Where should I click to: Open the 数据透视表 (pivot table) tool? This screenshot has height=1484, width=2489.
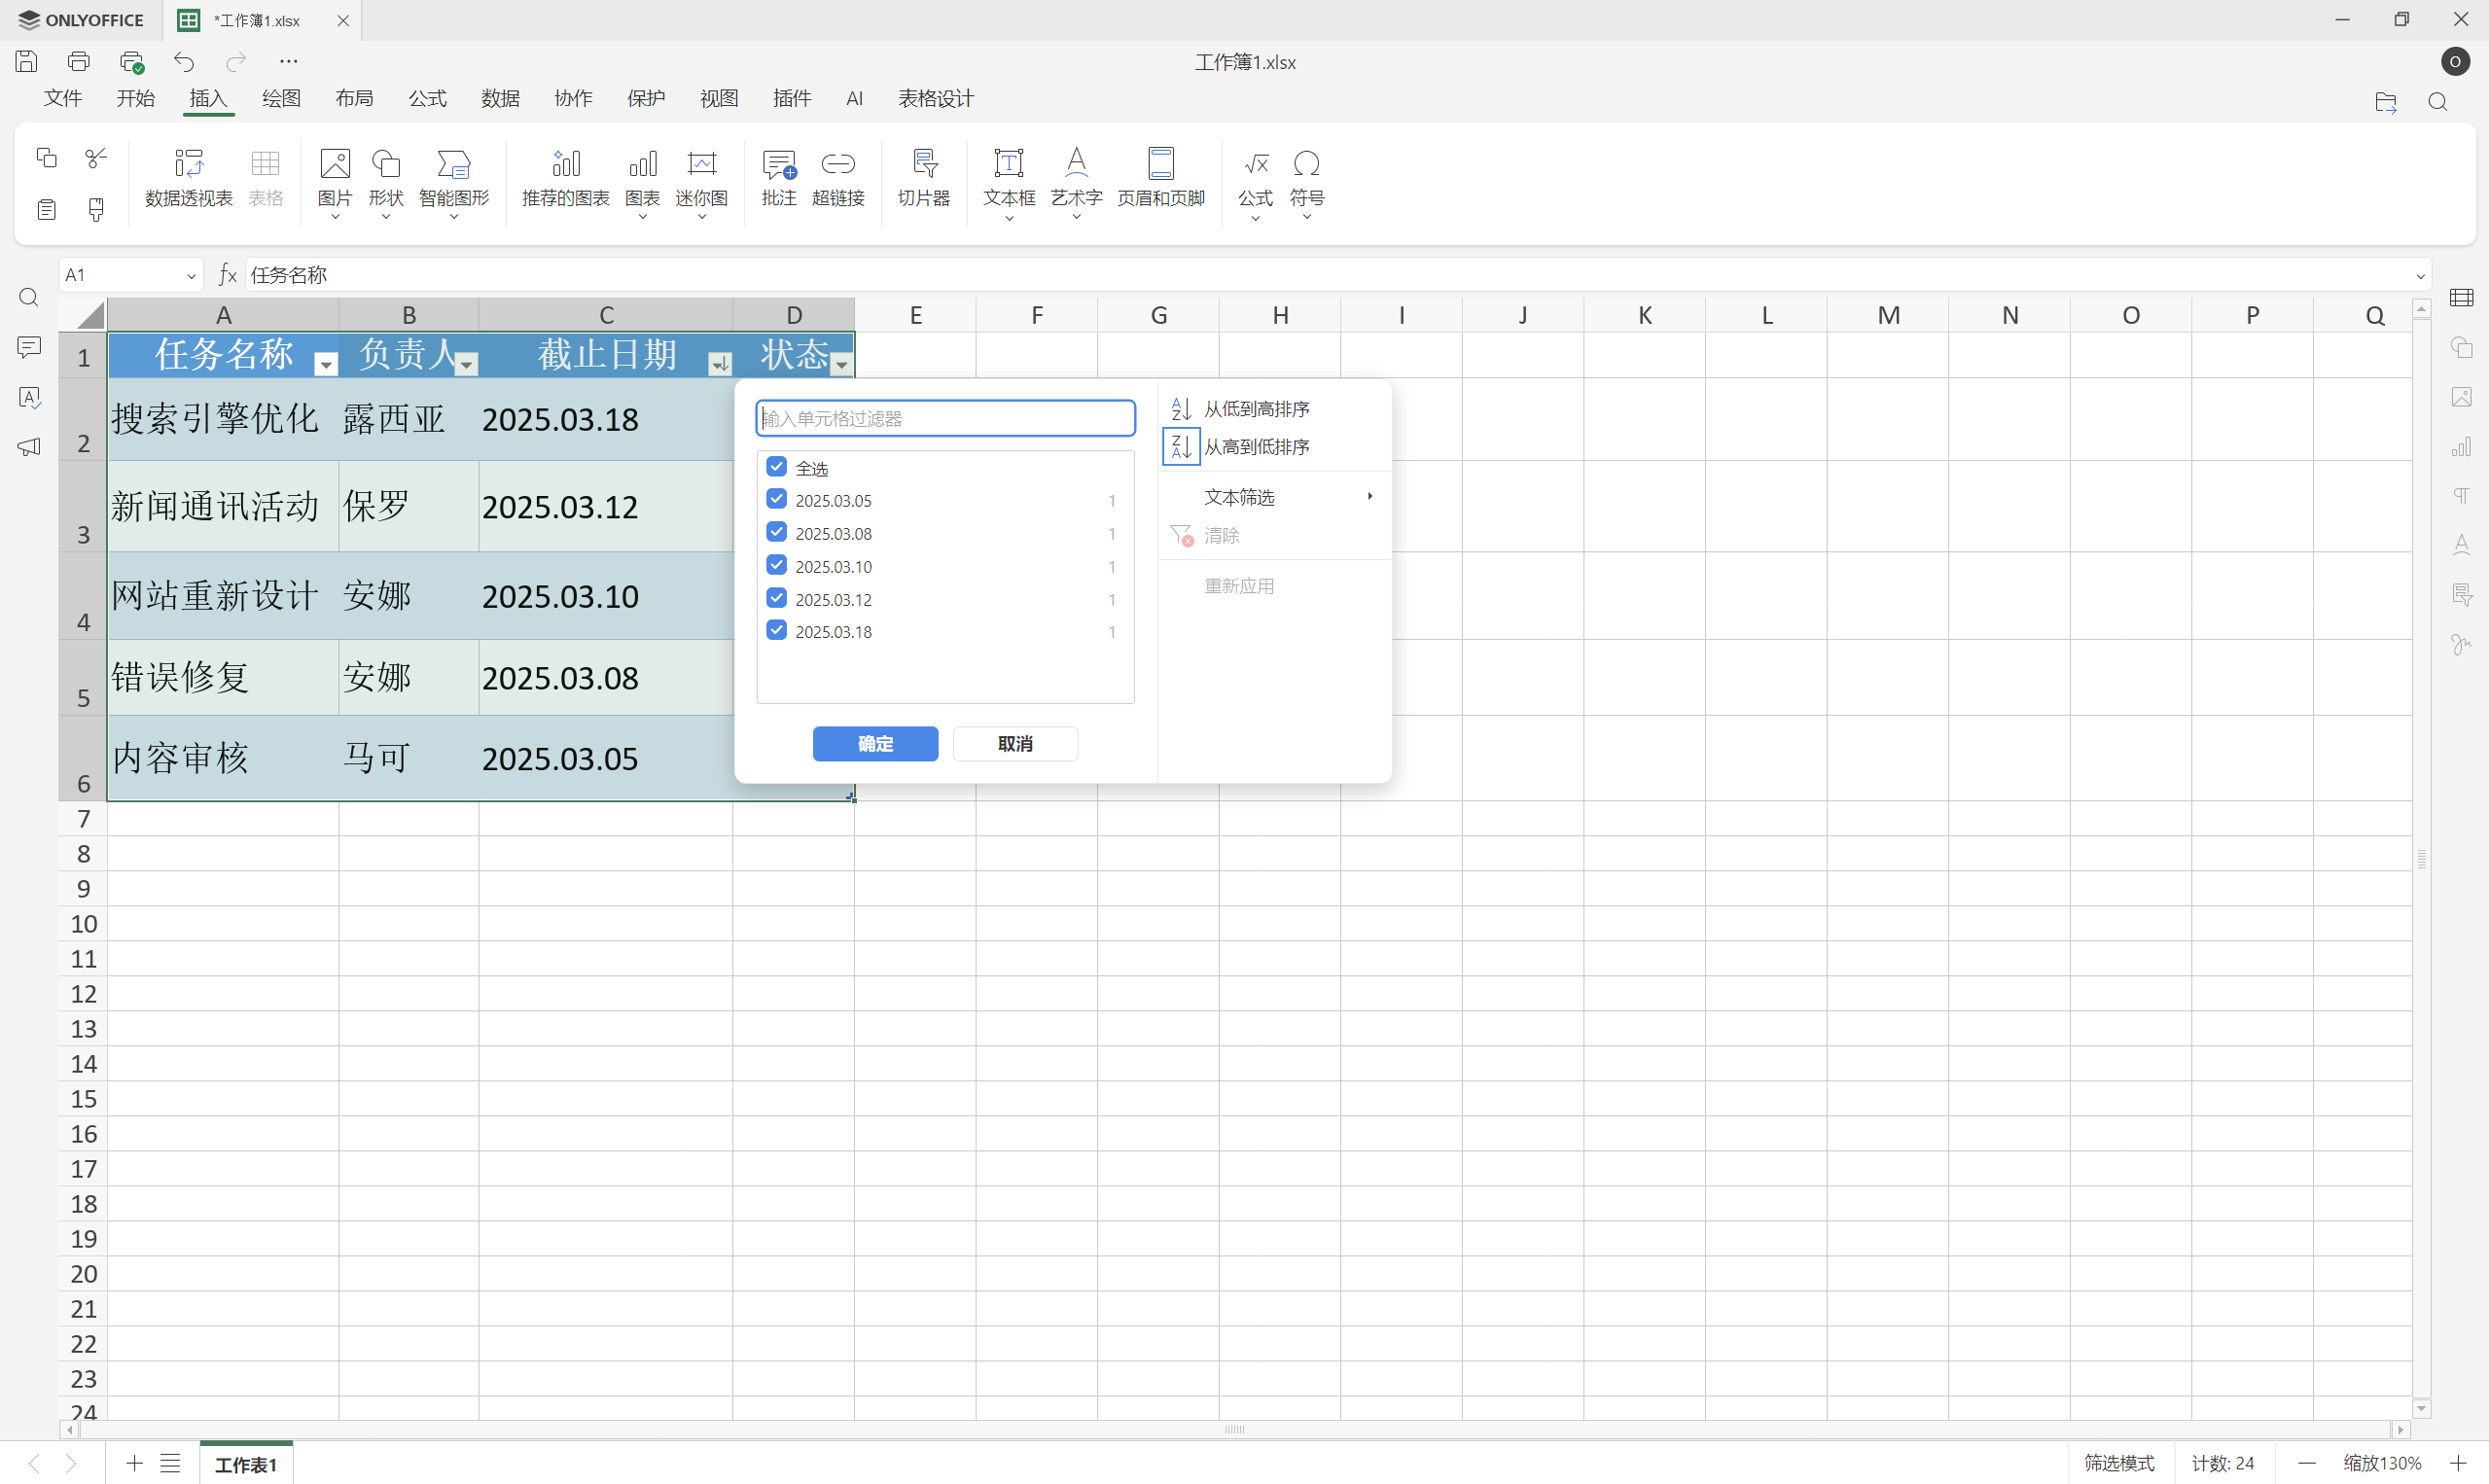point(188,178)
